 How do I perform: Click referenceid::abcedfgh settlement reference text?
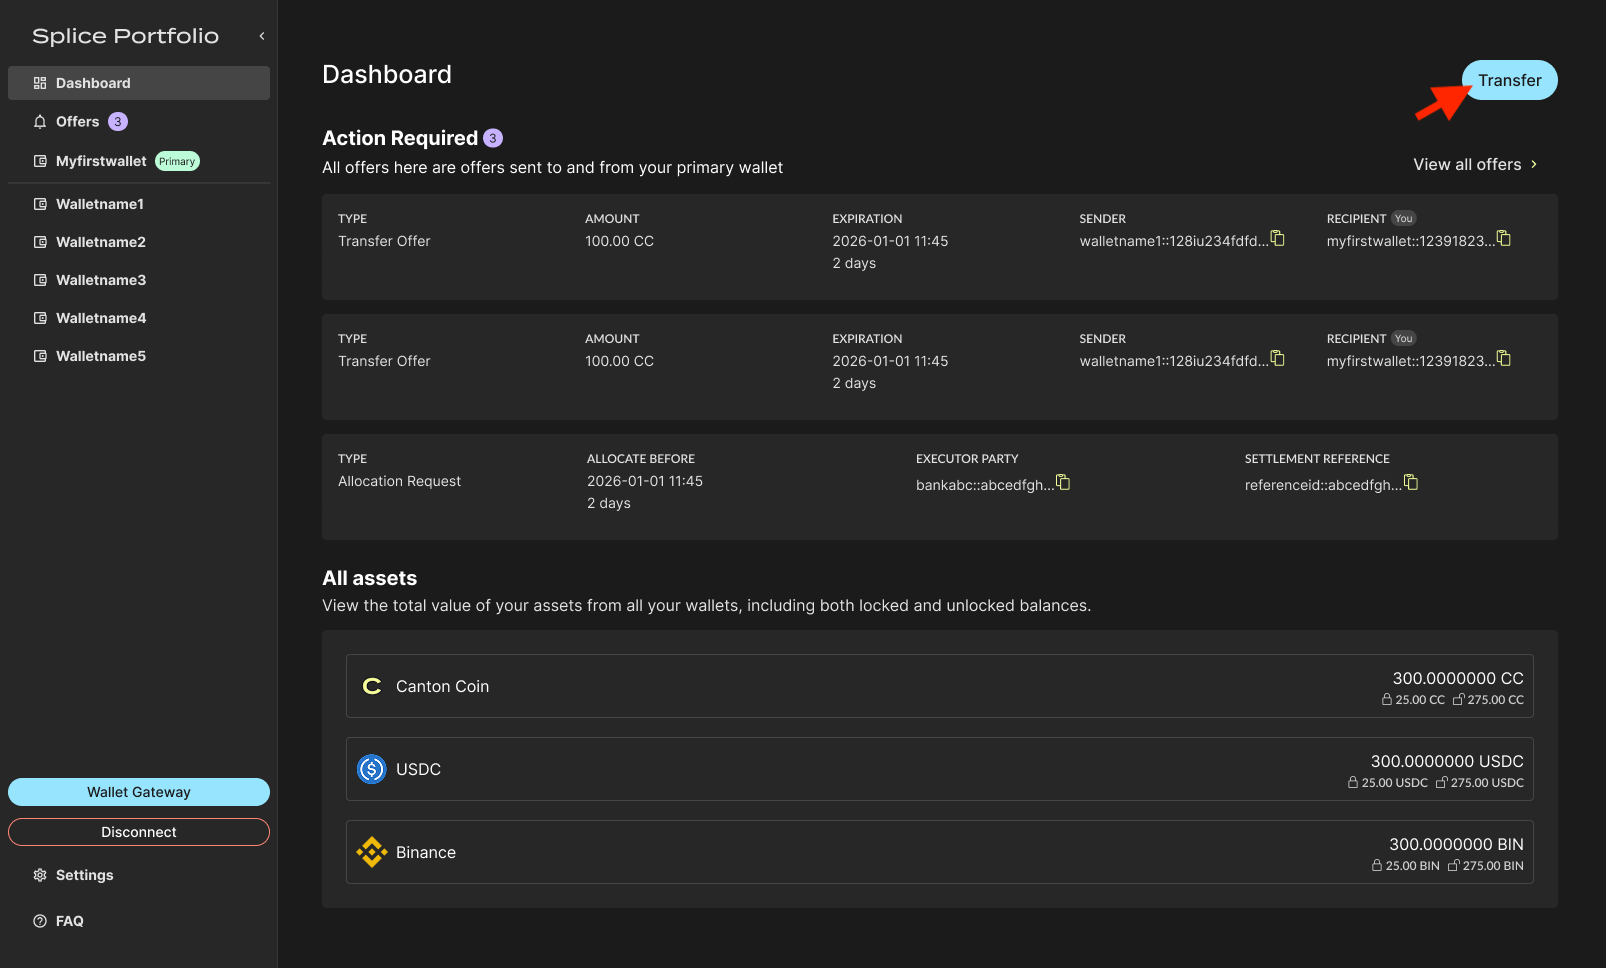point(1323,485)
